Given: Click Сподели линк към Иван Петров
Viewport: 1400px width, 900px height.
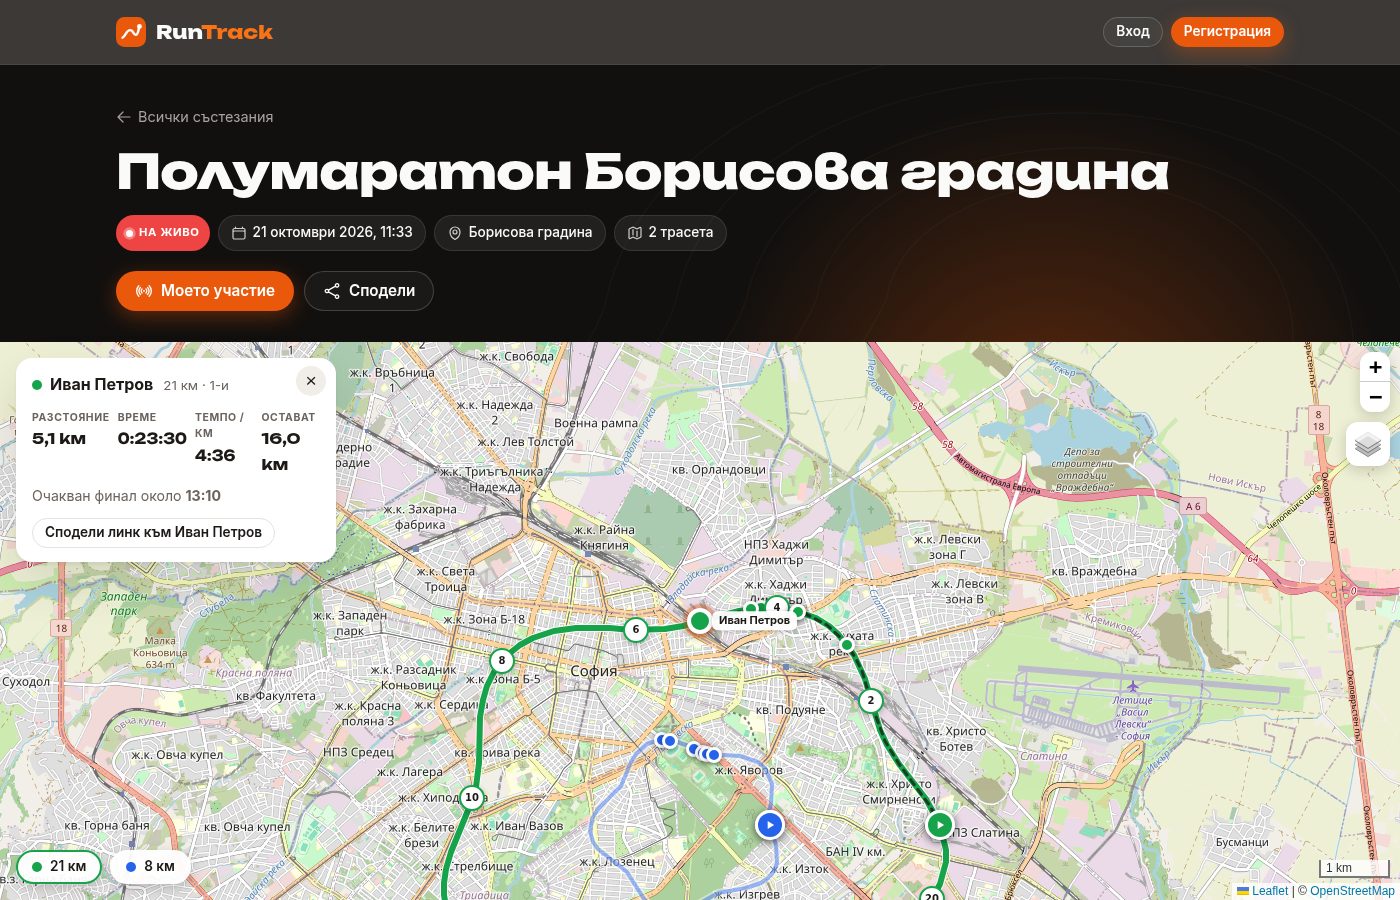Looking at the screenshot, I should click(x=153, y=532).
